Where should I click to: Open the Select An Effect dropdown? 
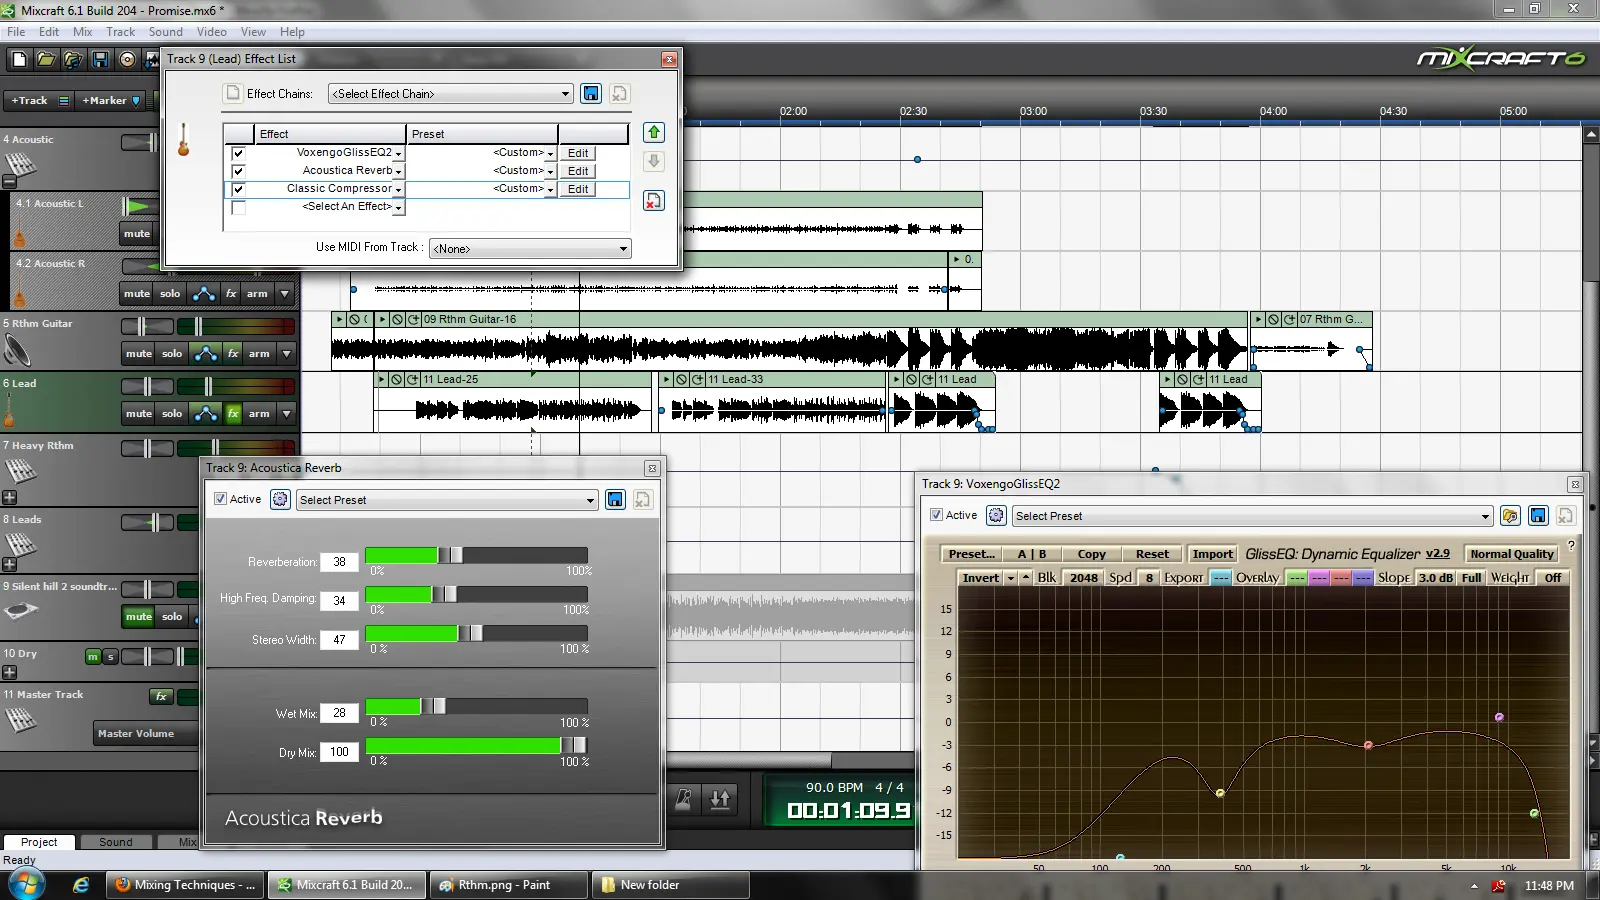[x=398, y=208]
